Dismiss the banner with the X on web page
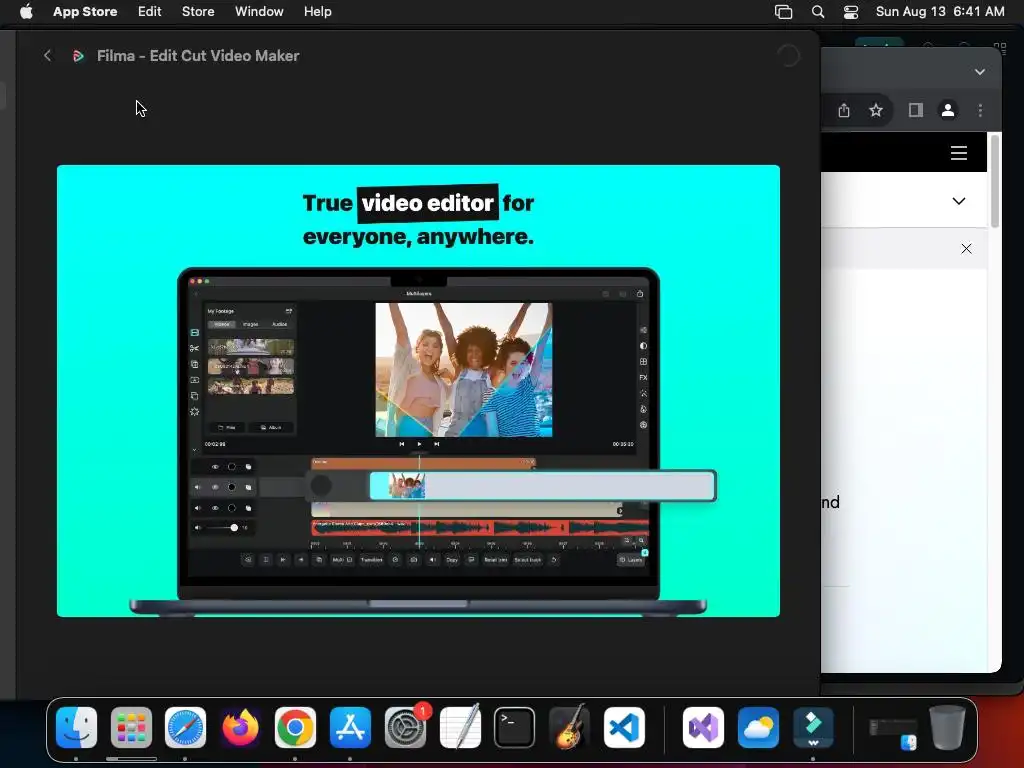This screenshot has width=1024, height=768. click(967, 249)
